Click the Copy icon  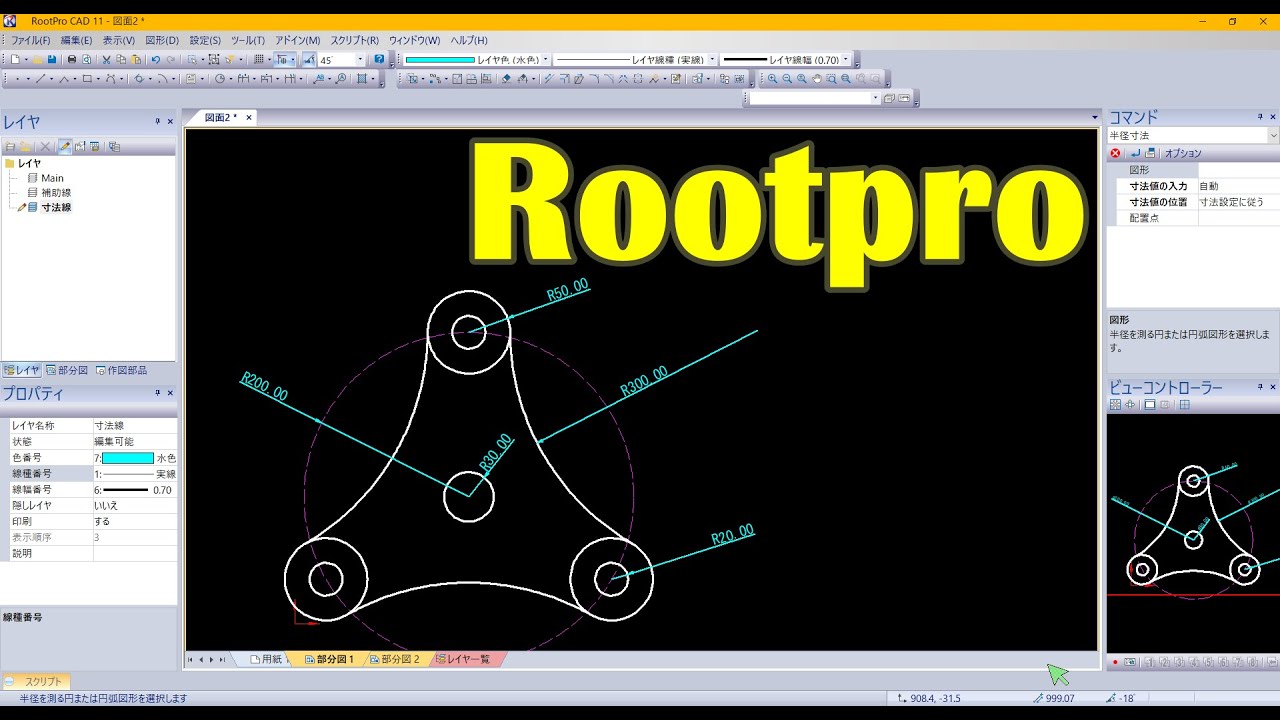coord(121,59)
